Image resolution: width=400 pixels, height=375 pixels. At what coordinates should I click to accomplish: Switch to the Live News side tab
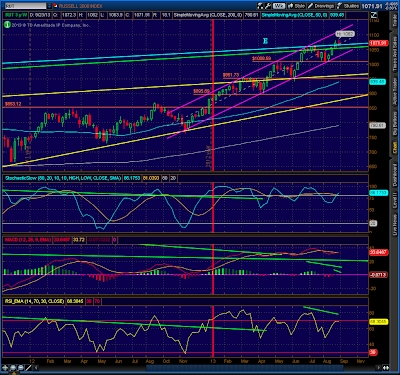[395, 225]
